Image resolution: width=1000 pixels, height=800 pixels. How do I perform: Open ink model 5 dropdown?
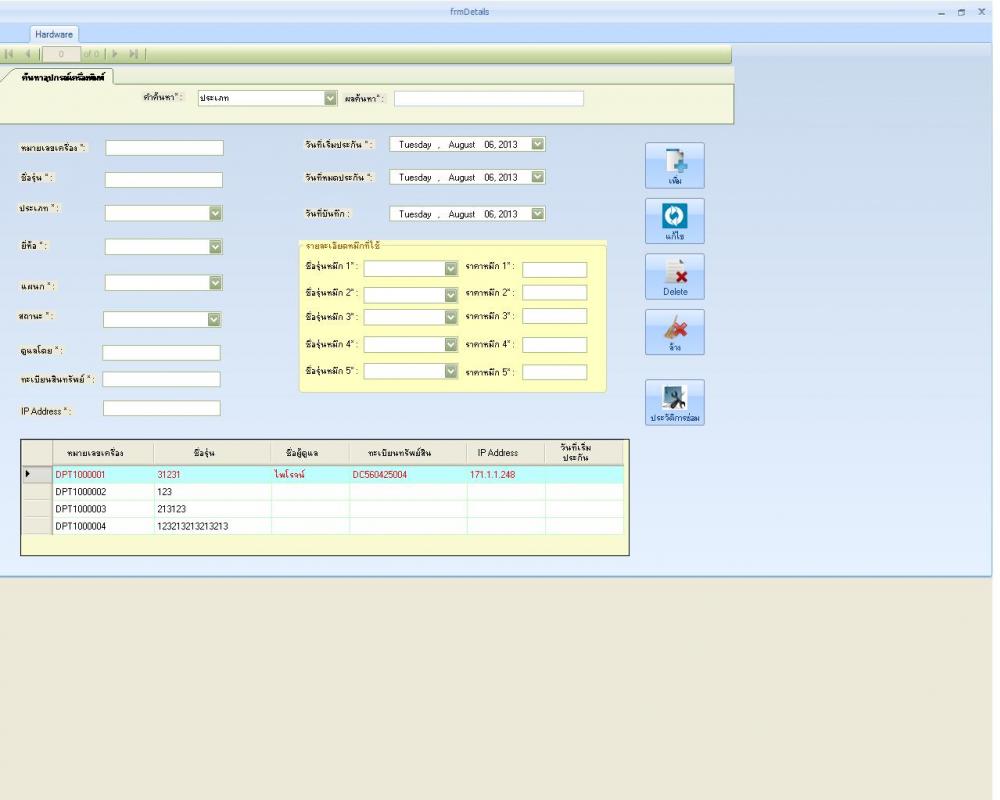(451, 371)
